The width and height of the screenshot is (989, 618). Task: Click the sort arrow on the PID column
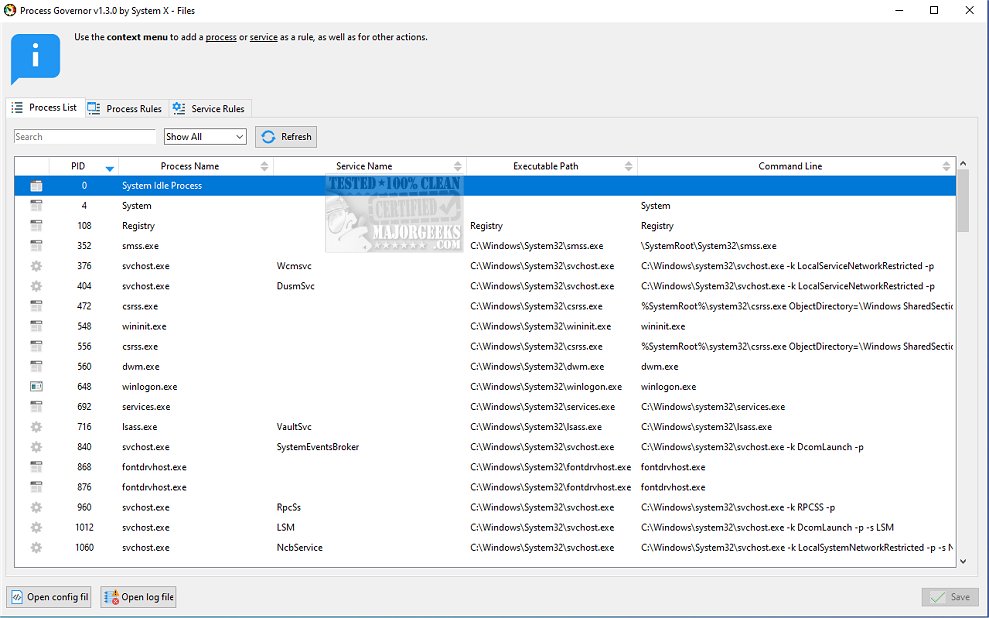coord(110,165)
